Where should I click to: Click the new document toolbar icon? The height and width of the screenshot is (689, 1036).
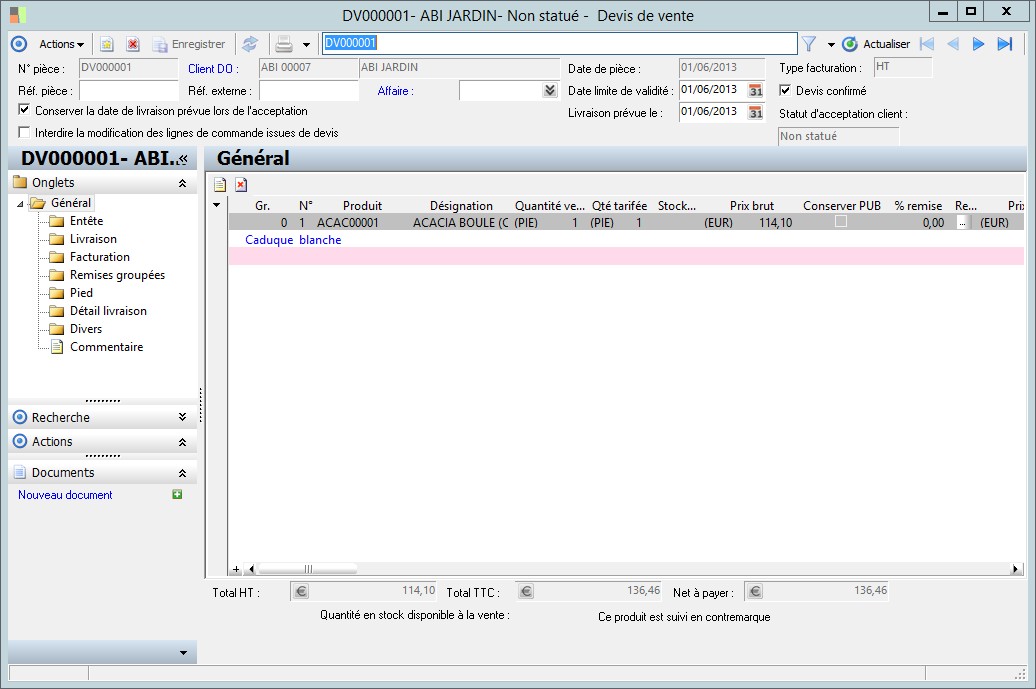coord(106,44)
